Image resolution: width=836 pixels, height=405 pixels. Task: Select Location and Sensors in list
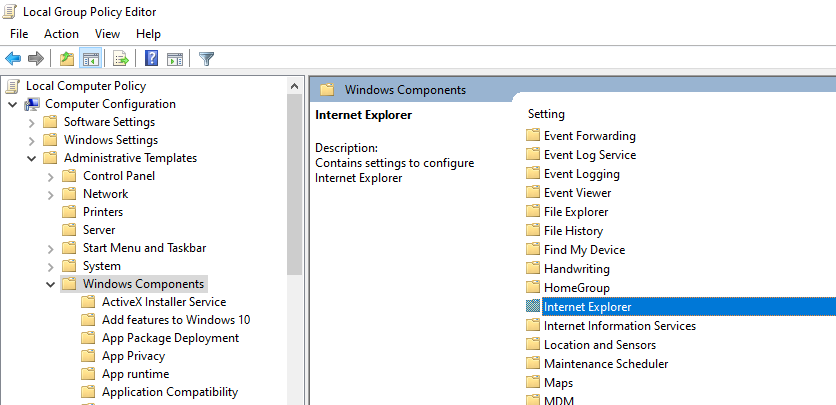point(600,345)
